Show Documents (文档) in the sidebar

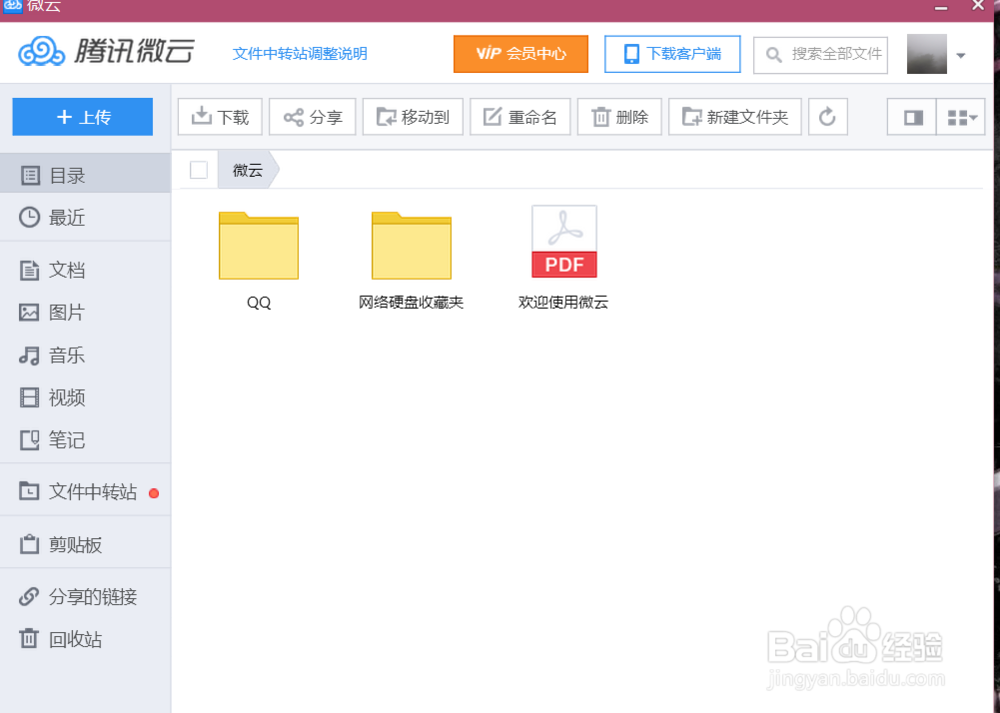coord(85,270)
